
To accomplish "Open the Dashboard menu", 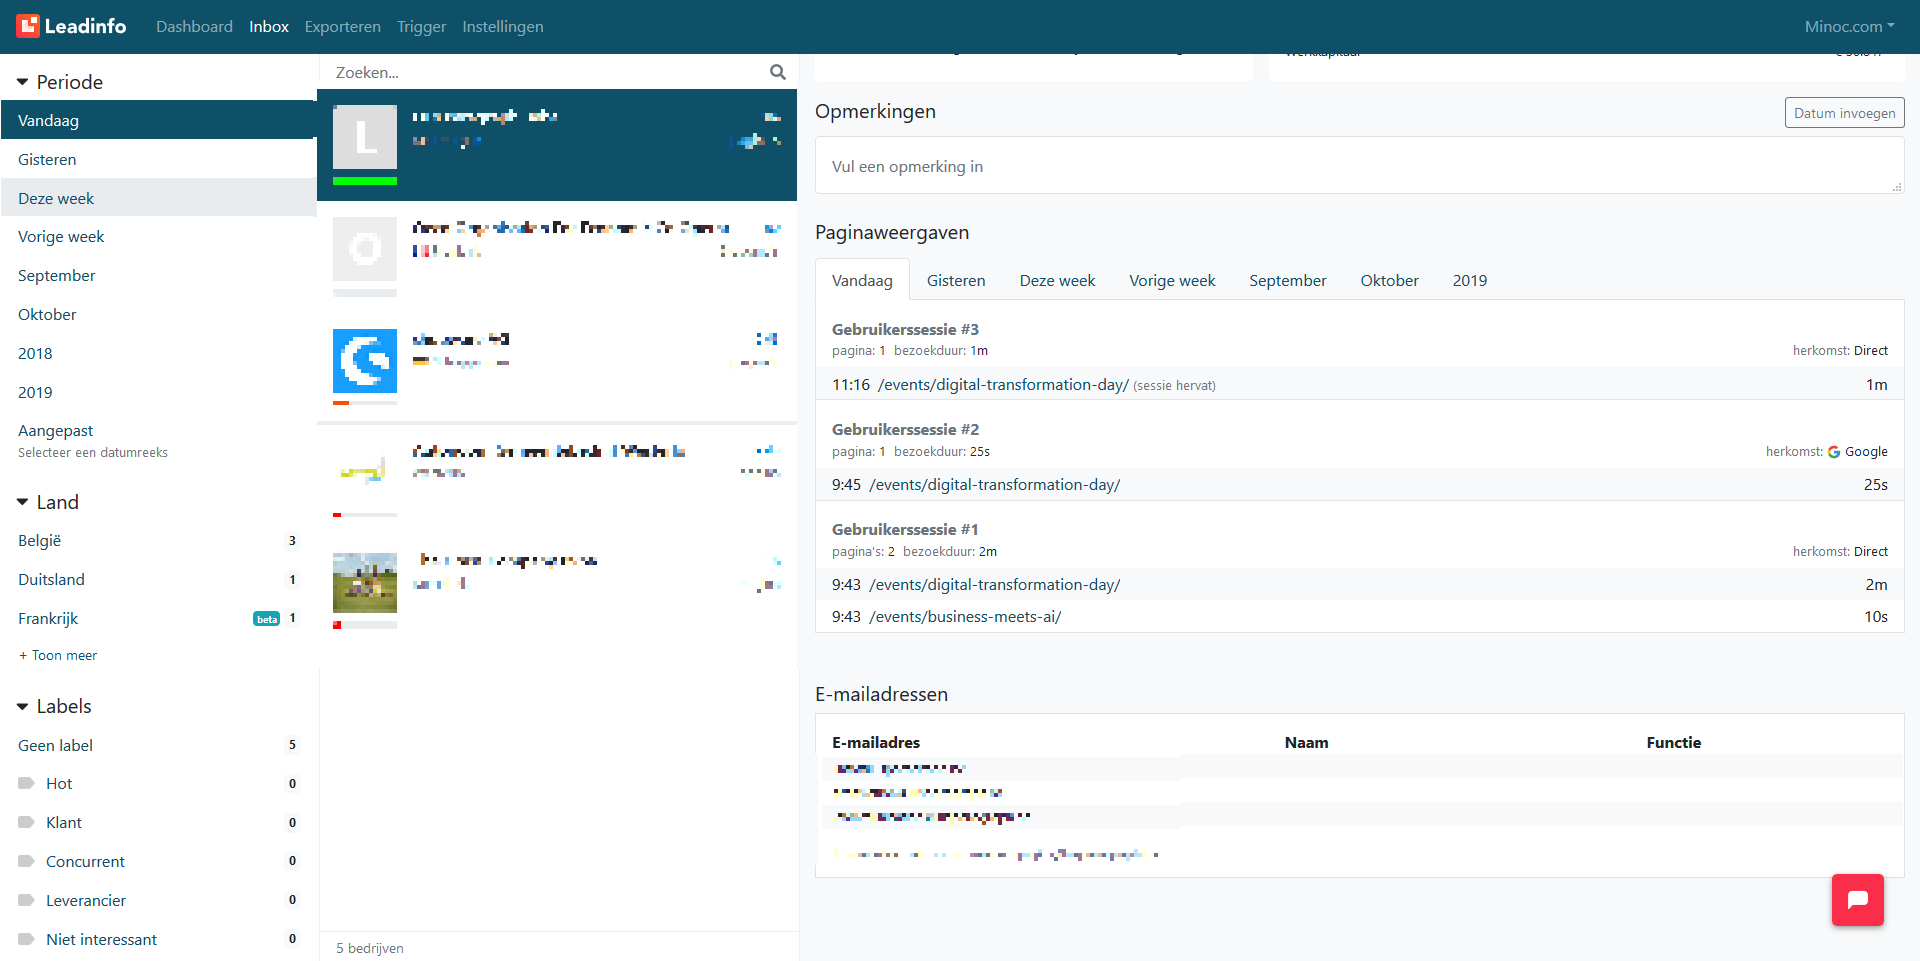I will point(194,26).
